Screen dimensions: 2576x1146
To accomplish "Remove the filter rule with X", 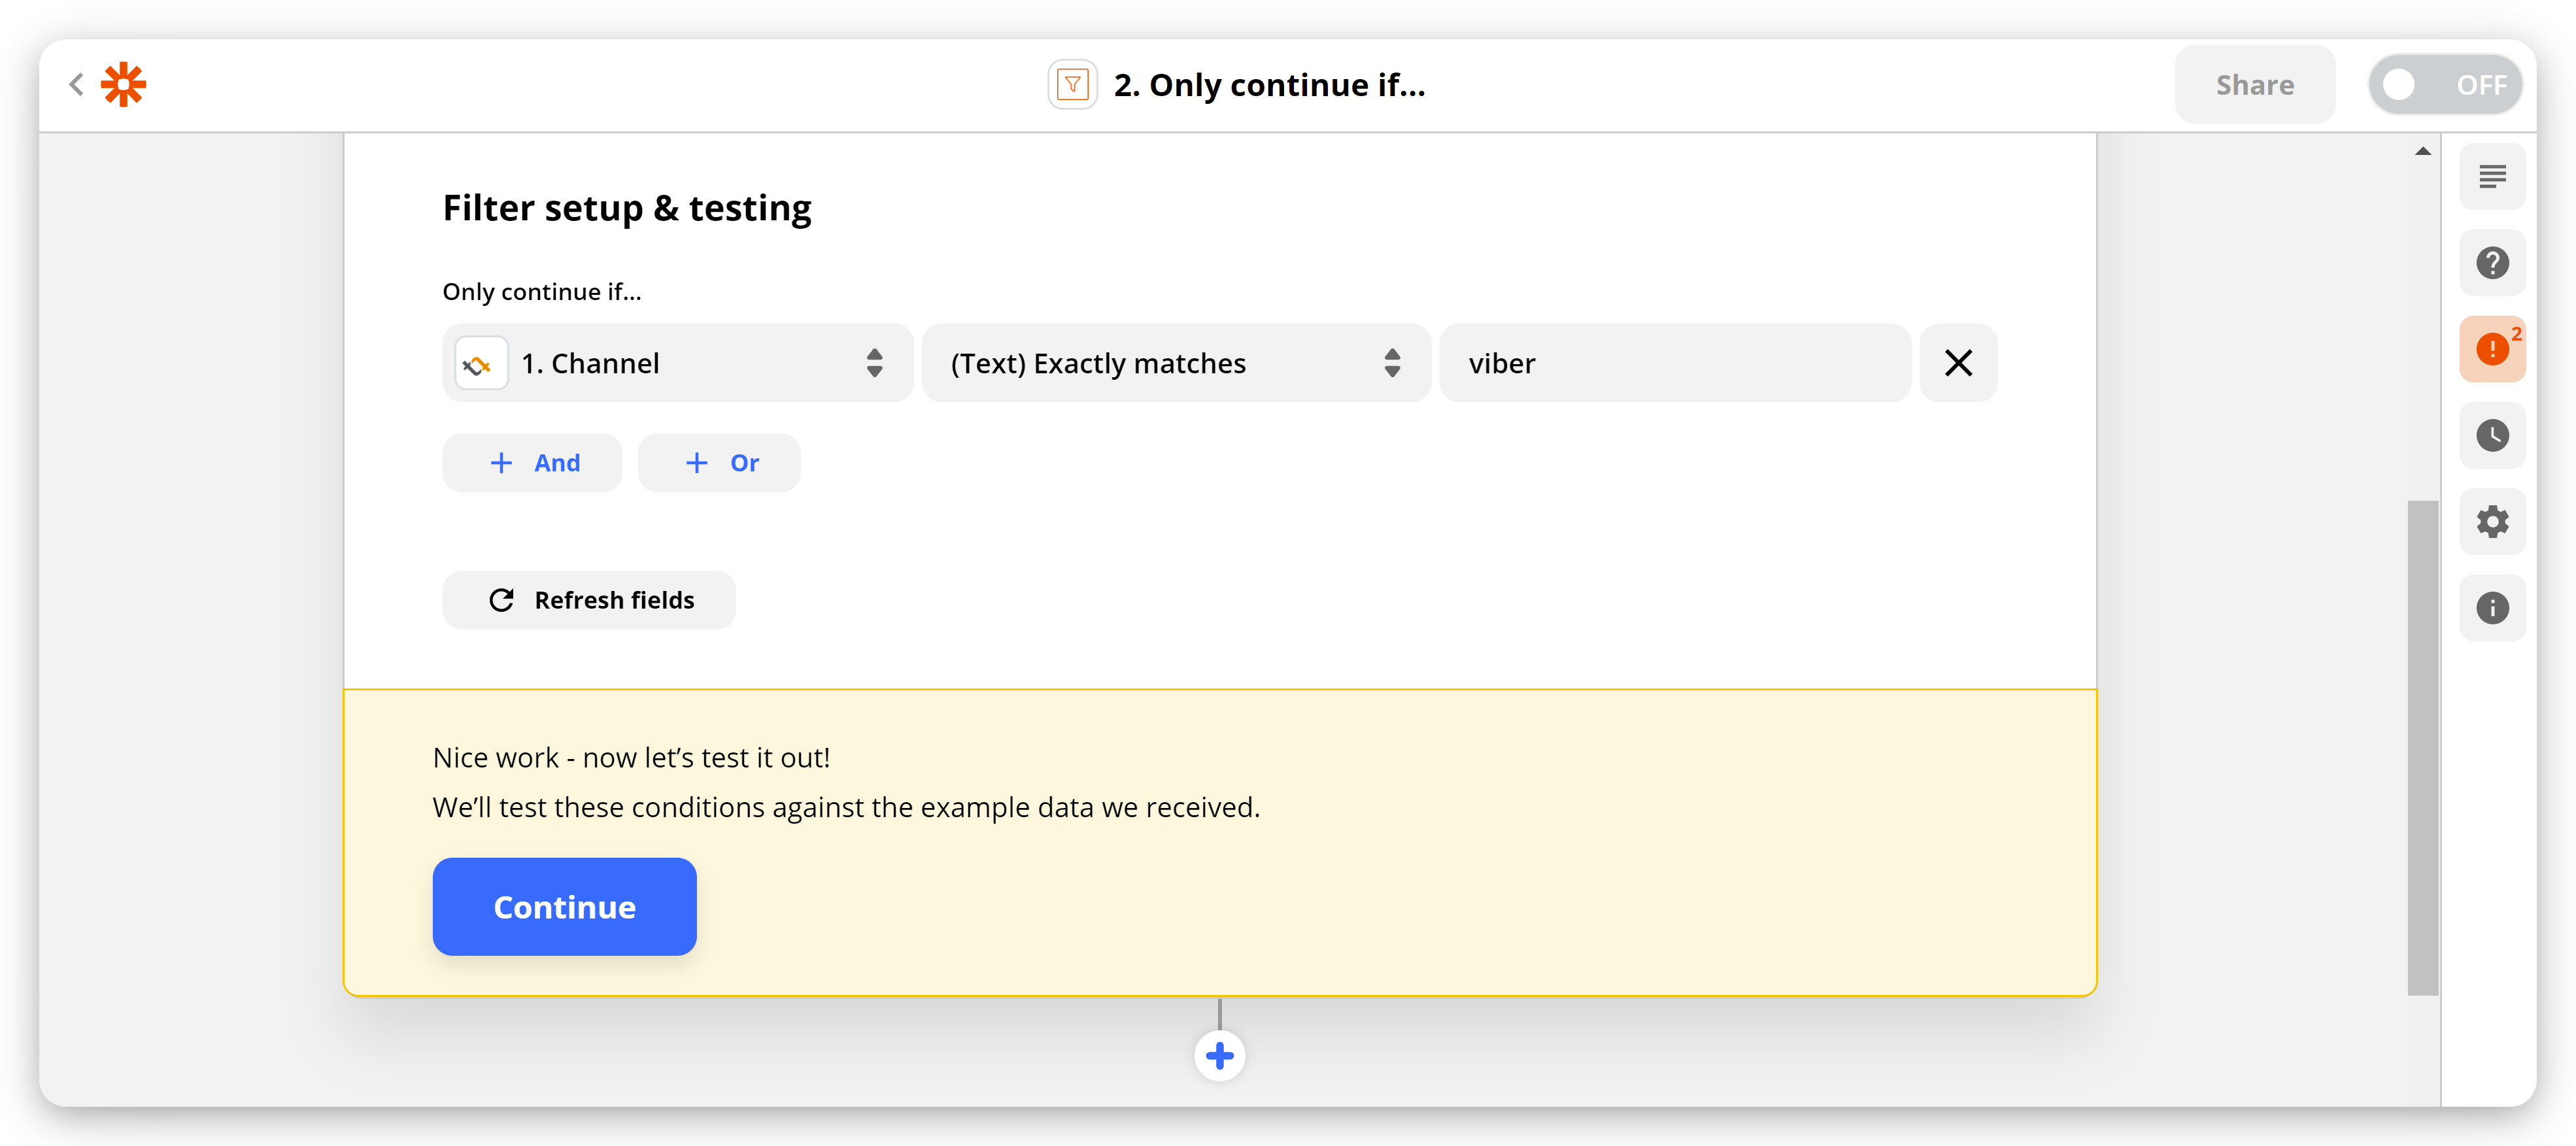I will (x=1958, y=363).
